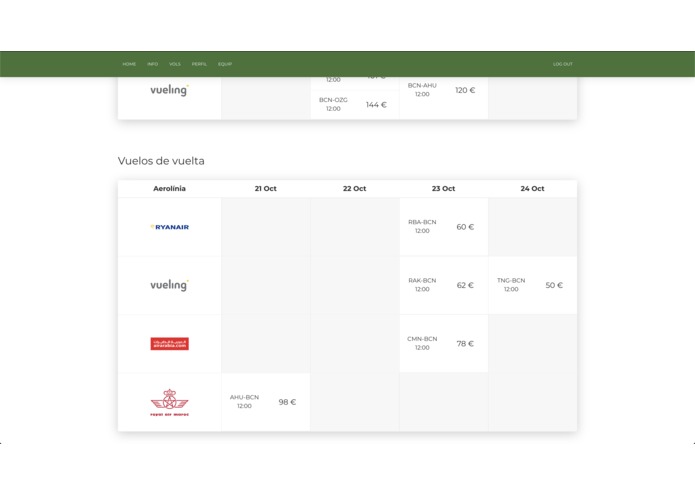The height and width of the screenshot is (494, 695).
Task: Click the 98 € price
Action: click(287, 402)
